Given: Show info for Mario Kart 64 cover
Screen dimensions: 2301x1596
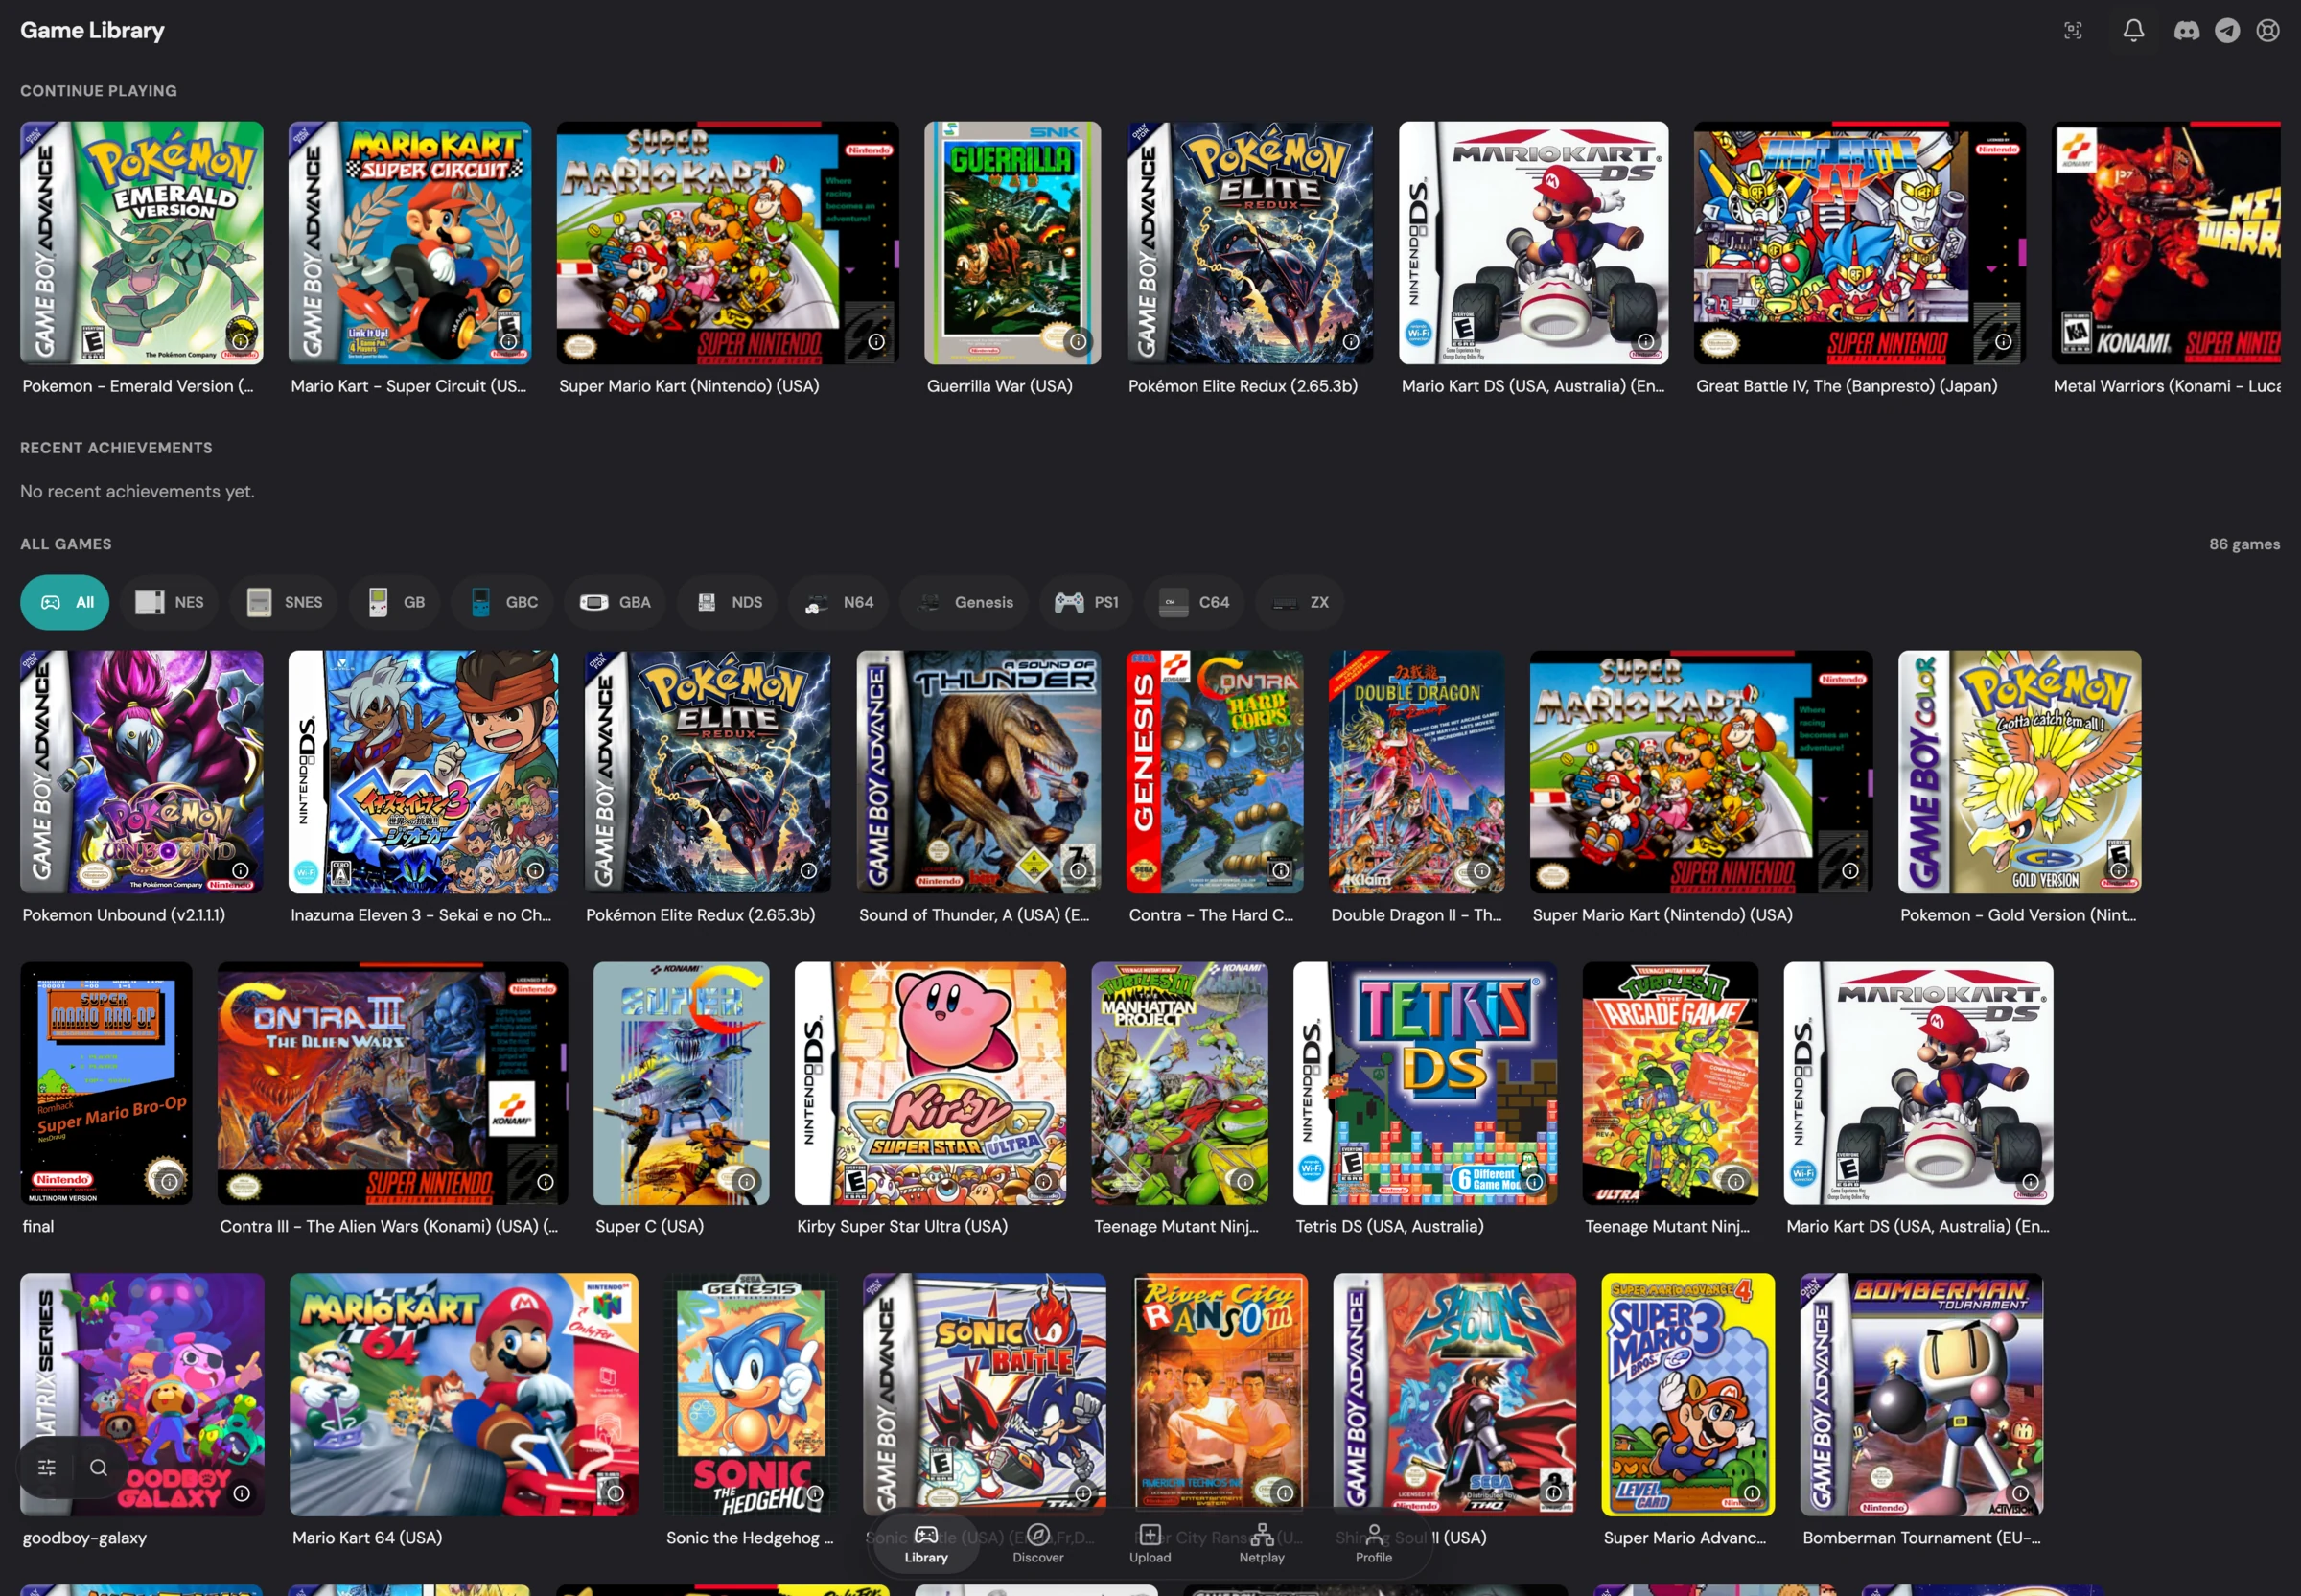Looking at the screenshot, I should click(x=616, y=1492).
